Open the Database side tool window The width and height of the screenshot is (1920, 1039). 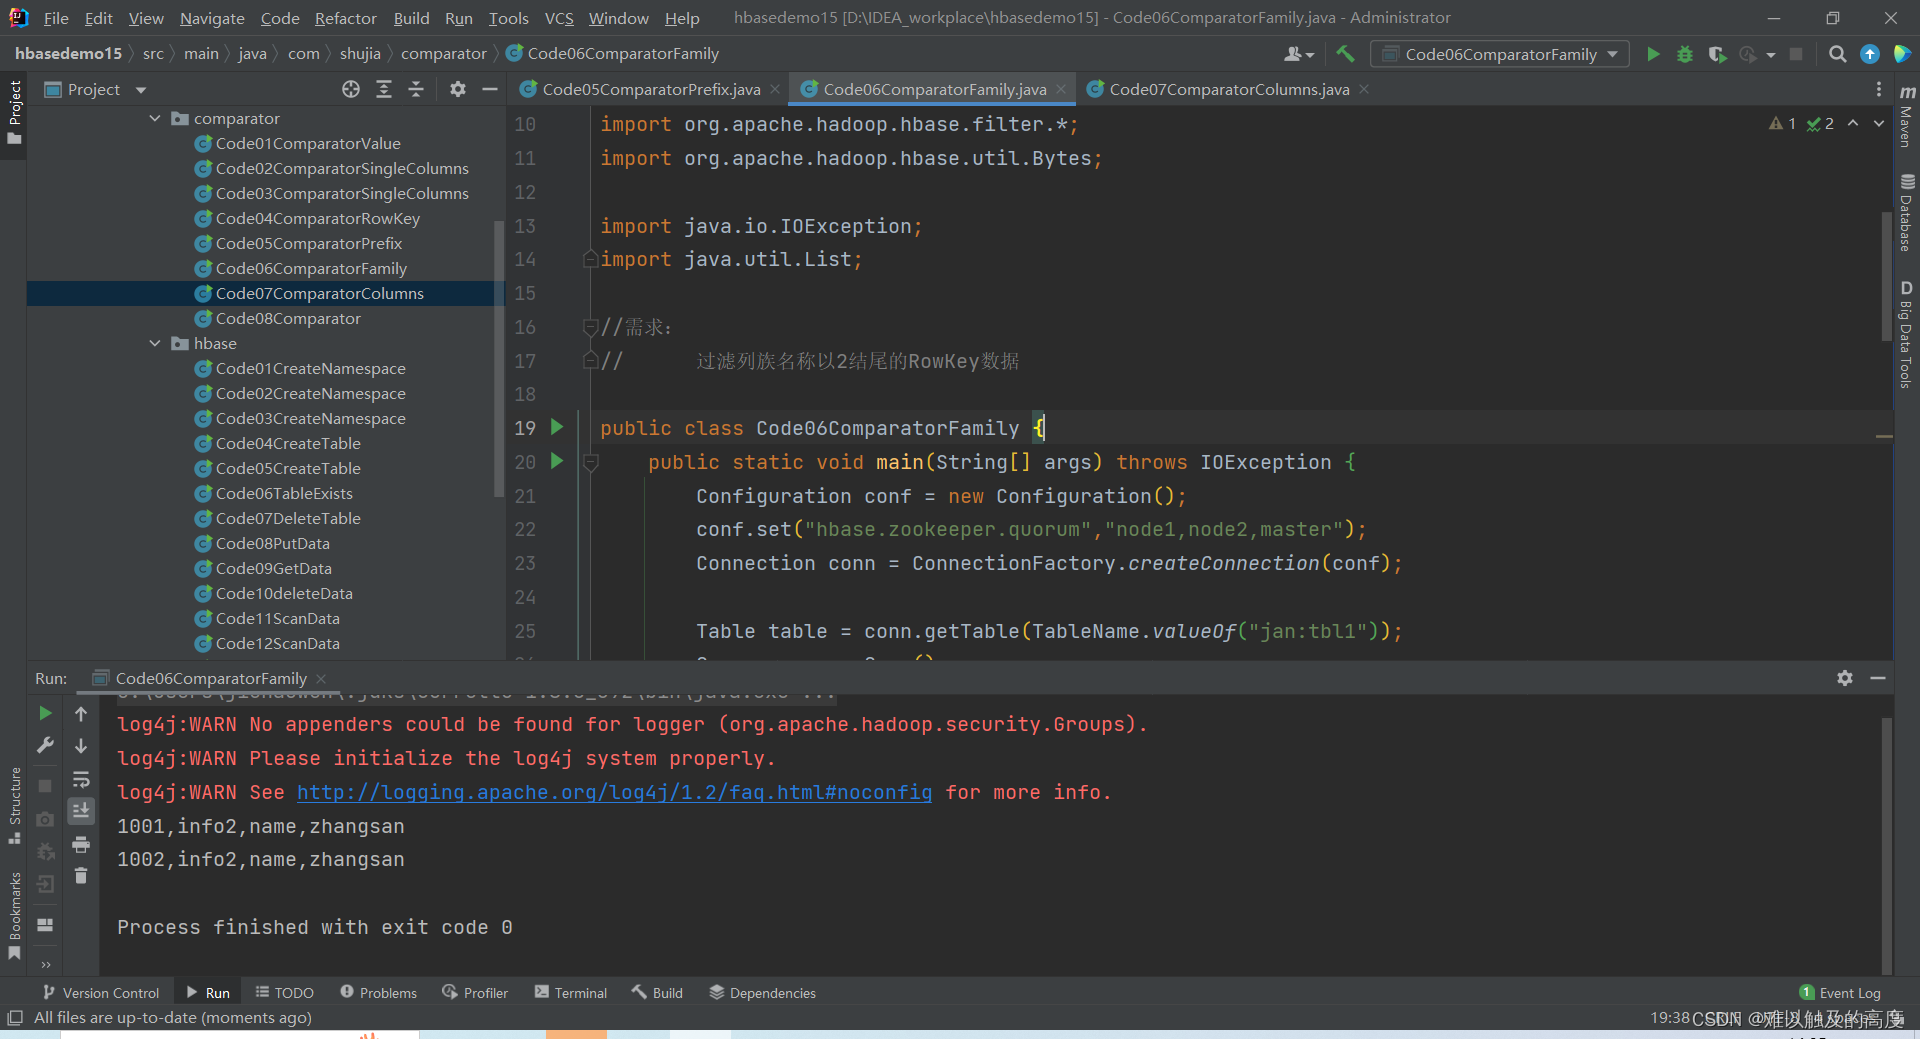pos(1907,213)
